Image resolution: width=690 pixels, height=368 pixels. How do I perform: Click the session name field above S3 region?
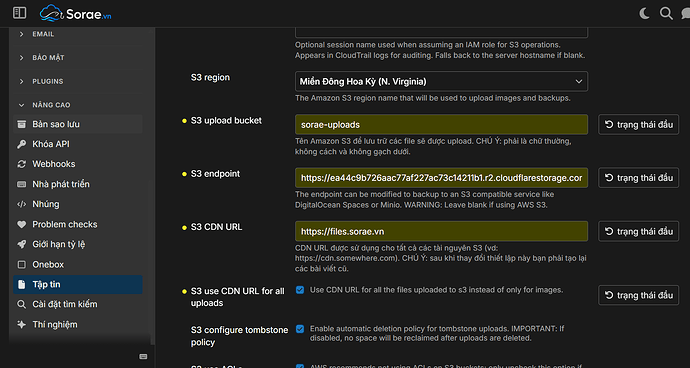point(441,32)
